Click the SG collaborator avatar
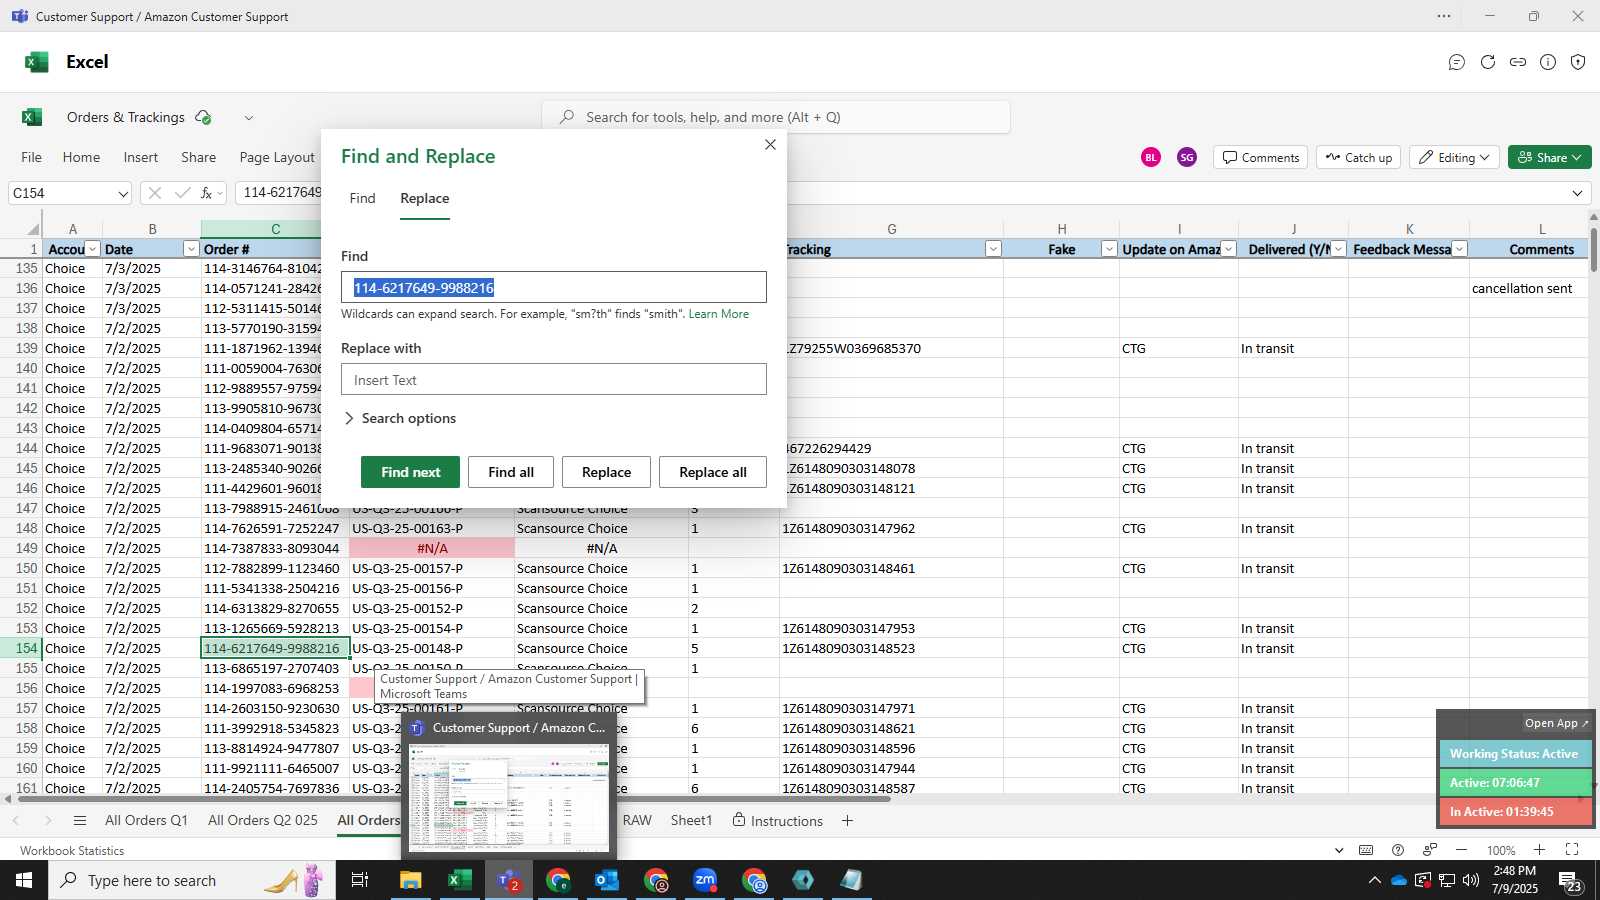Image resolution: width=1600 pixels, height=900 pixels. point(1187,157)
